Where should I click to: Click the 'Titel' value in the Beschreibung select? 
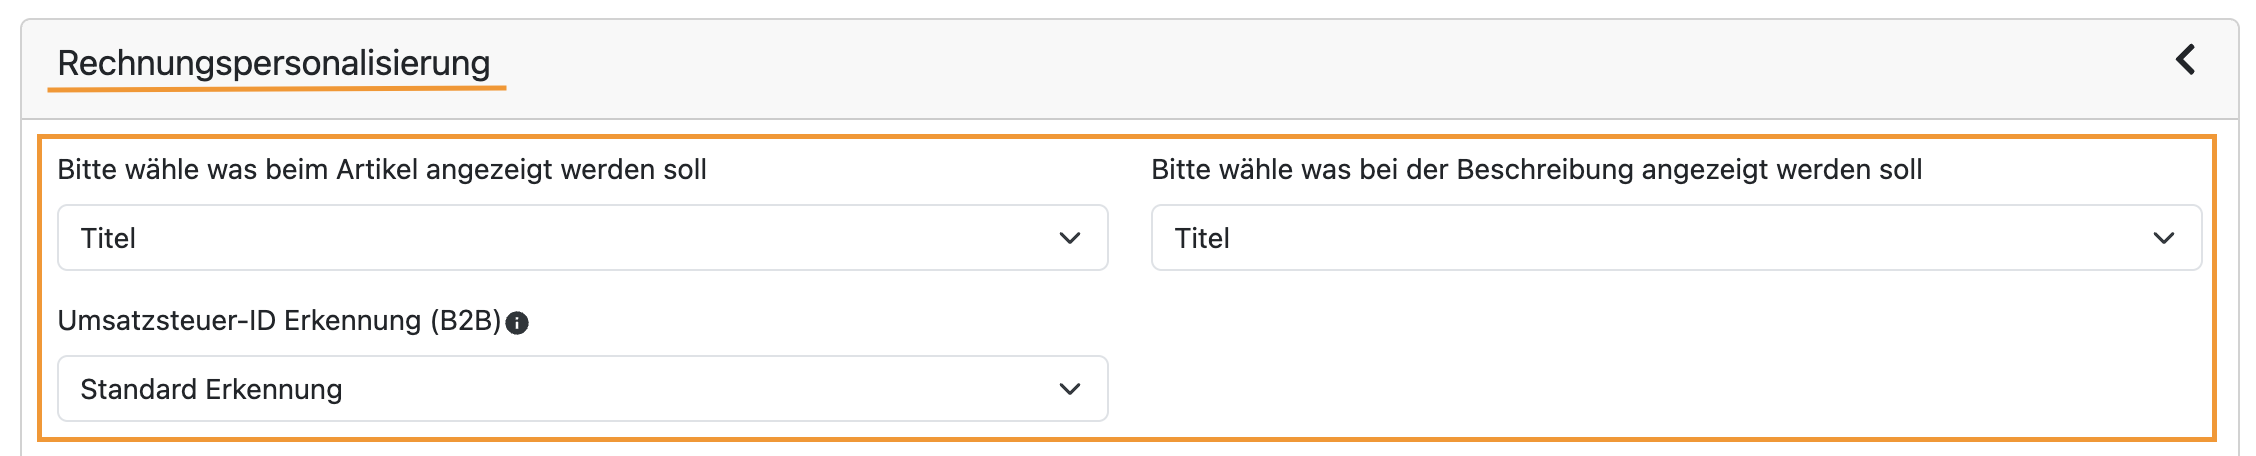[1202, 238]
